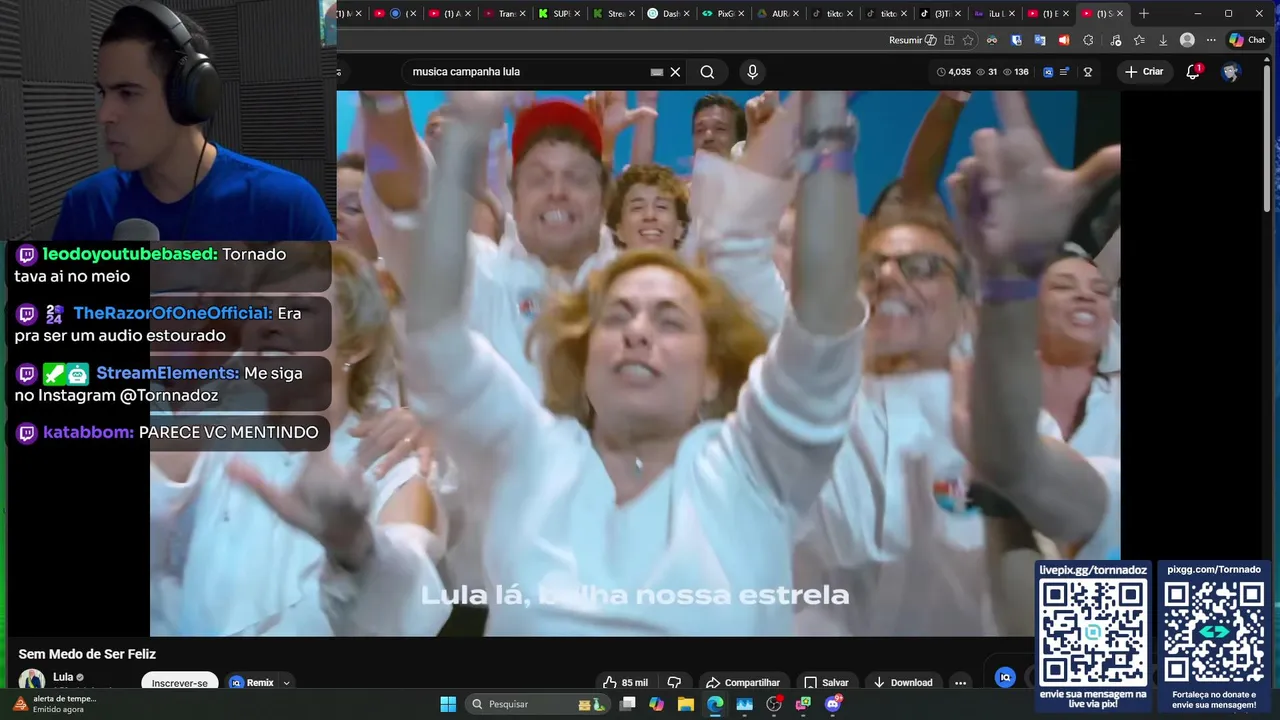Open more actions three-dot menu under video
Image resolution: width=1280 pixels, height=720 pixels.
point(960,683)
